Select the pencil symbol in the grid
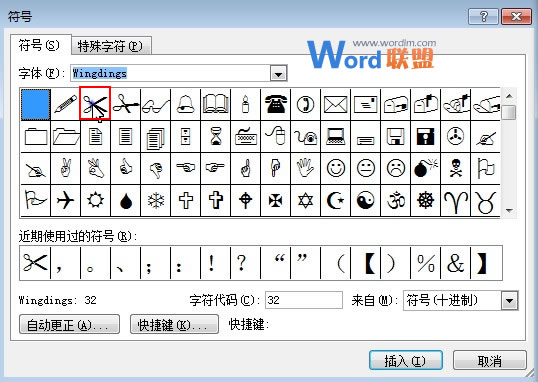Image resolution: width=538 pixels, height=382 pixels. point(66,104)
